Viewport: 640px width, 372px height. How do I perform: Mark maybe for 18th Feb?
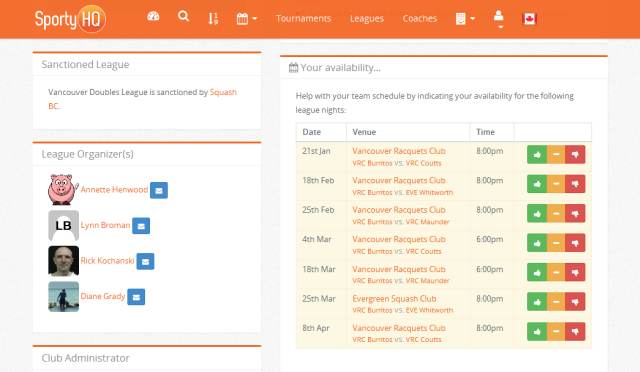[x=556, y=184]
